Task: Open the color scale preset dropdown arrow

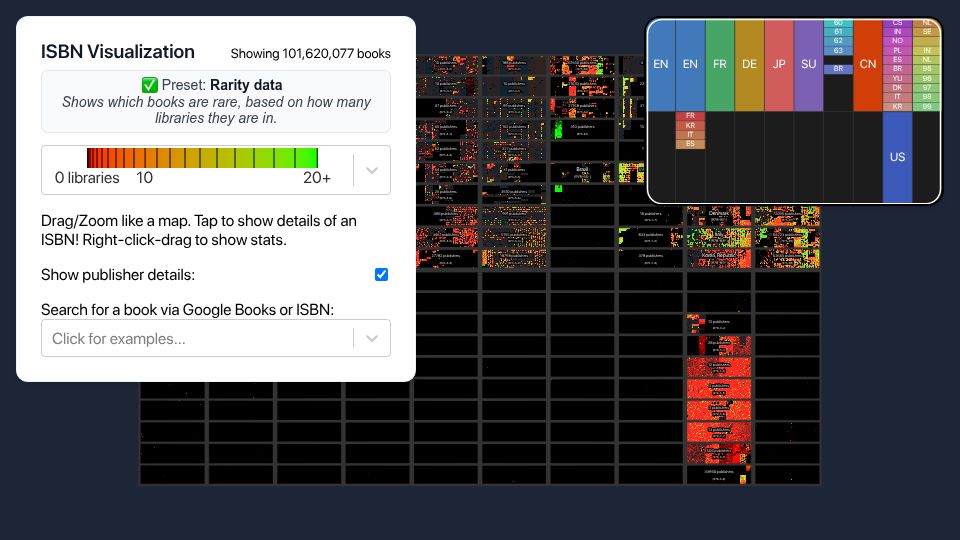Action: coord(372,170)
